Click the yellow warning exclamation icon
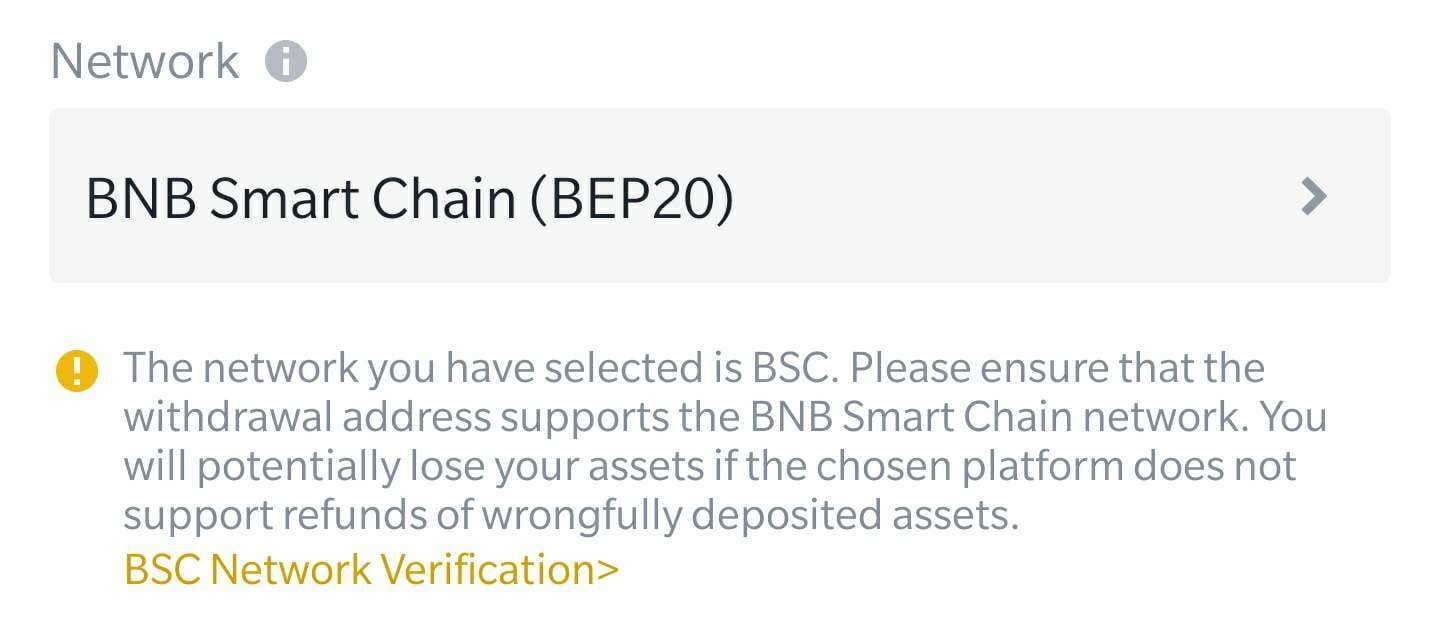The height and width of the screenshot is (621, 1440). pos(77,372)
